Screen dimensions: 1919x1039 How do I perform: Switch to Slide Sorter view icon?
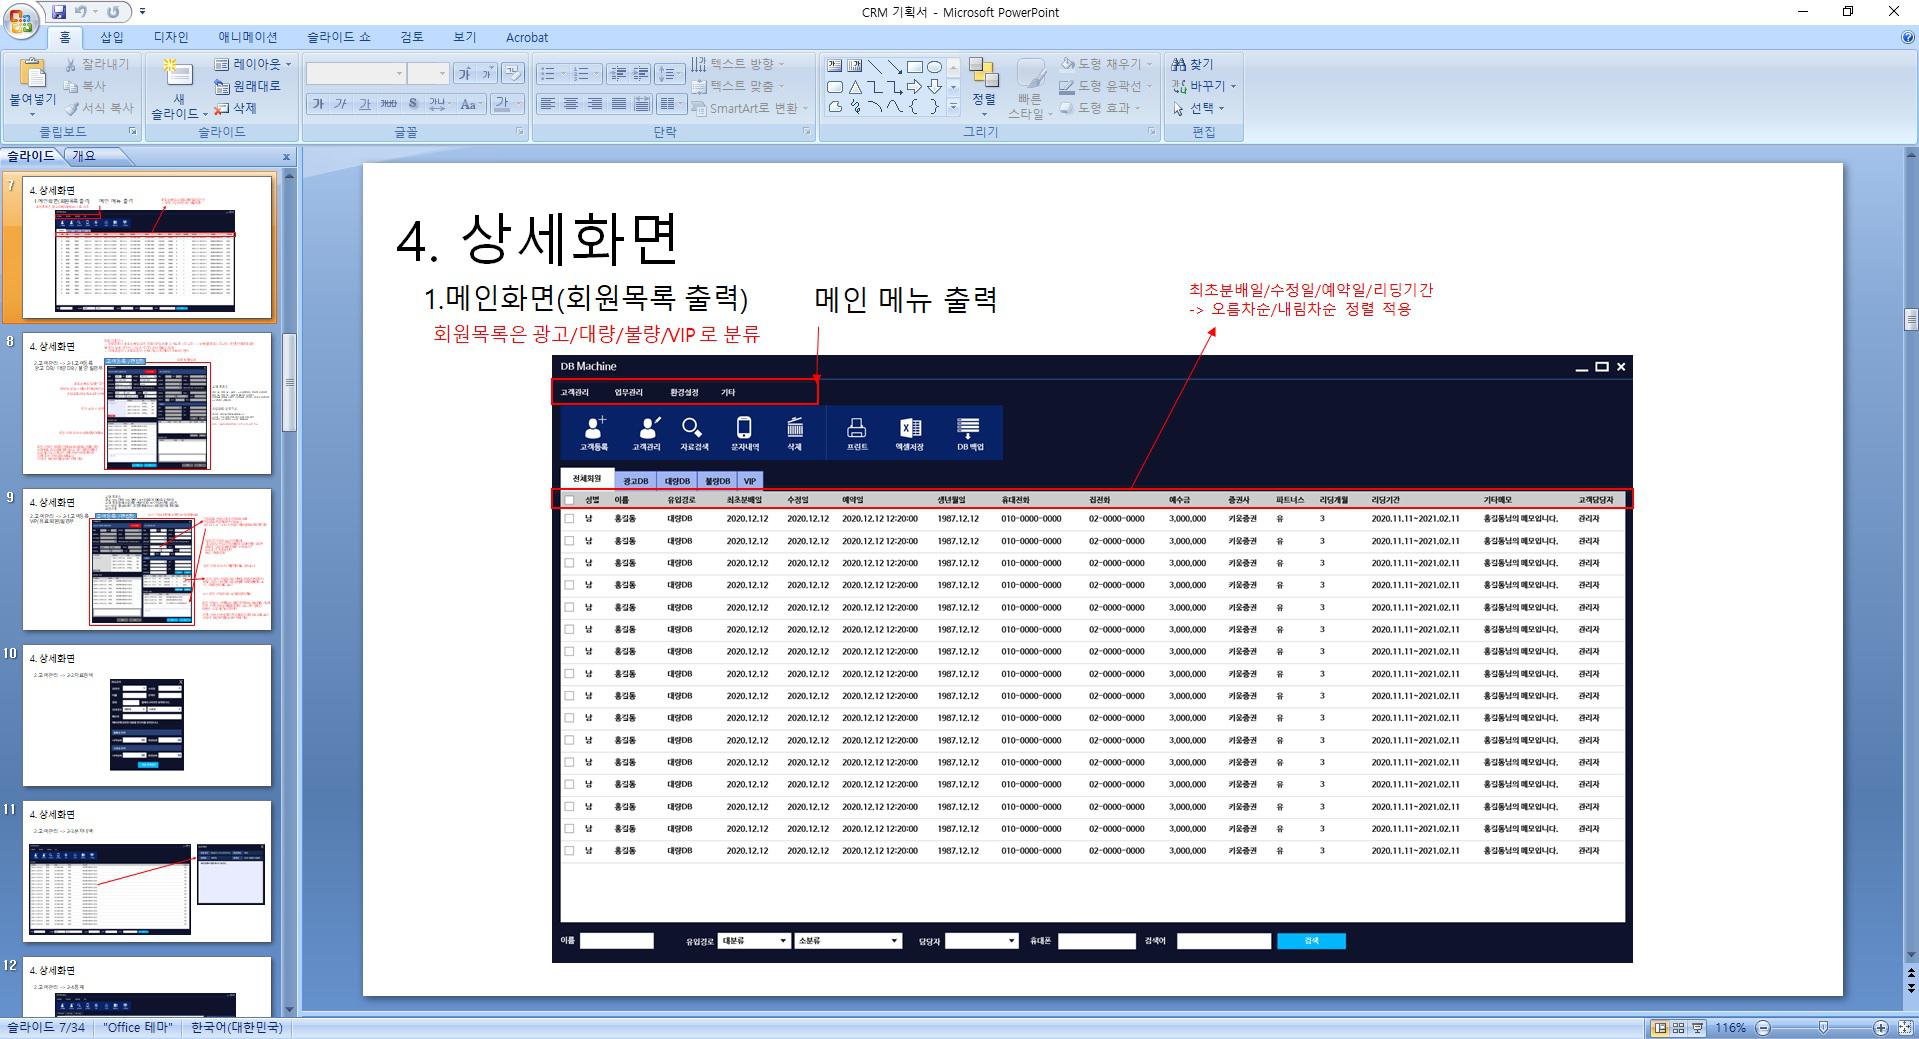1679,1028
